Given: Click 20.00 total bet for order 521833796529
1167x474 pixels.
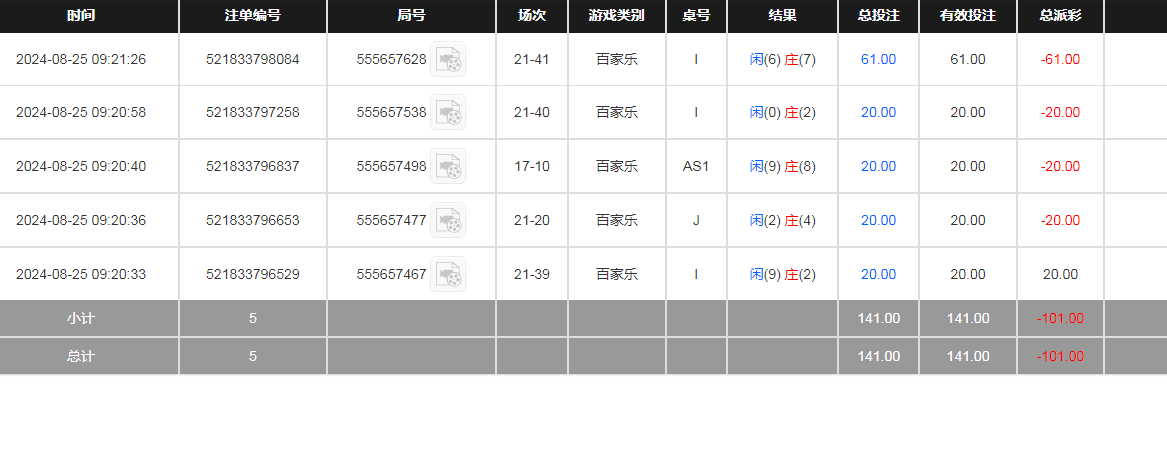Looking at the screenshot, I should [x=878, y=275].
